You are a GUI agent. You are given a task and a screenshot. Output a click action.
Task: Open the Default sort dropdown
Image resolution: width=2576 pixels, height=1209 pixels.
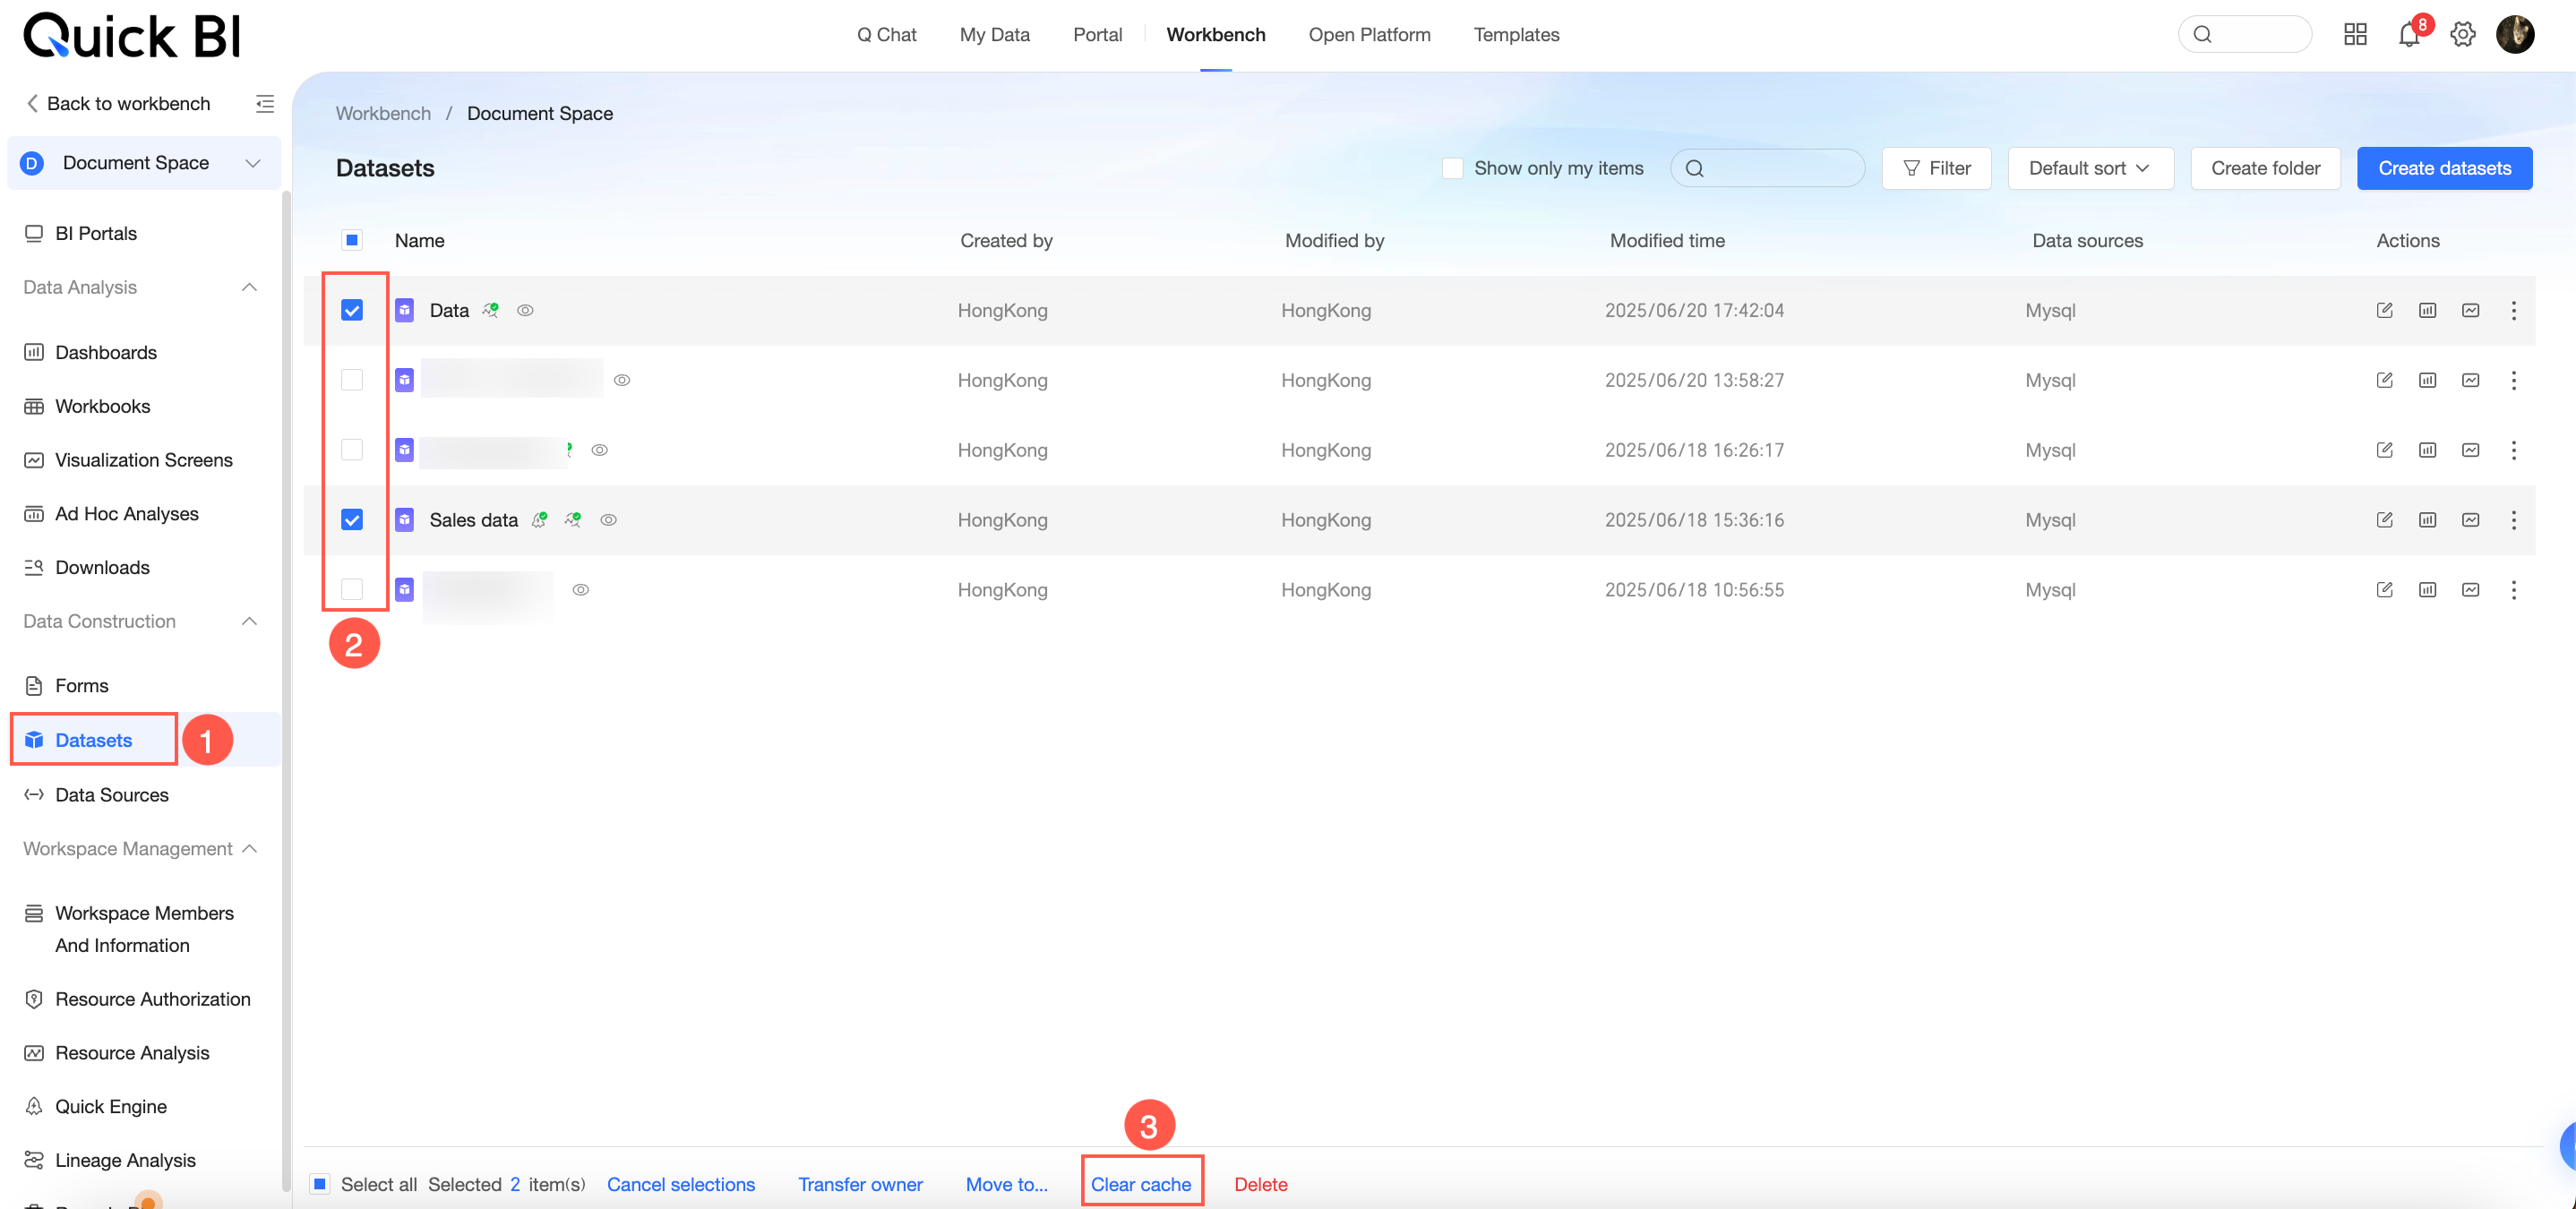click(2089, 168)
